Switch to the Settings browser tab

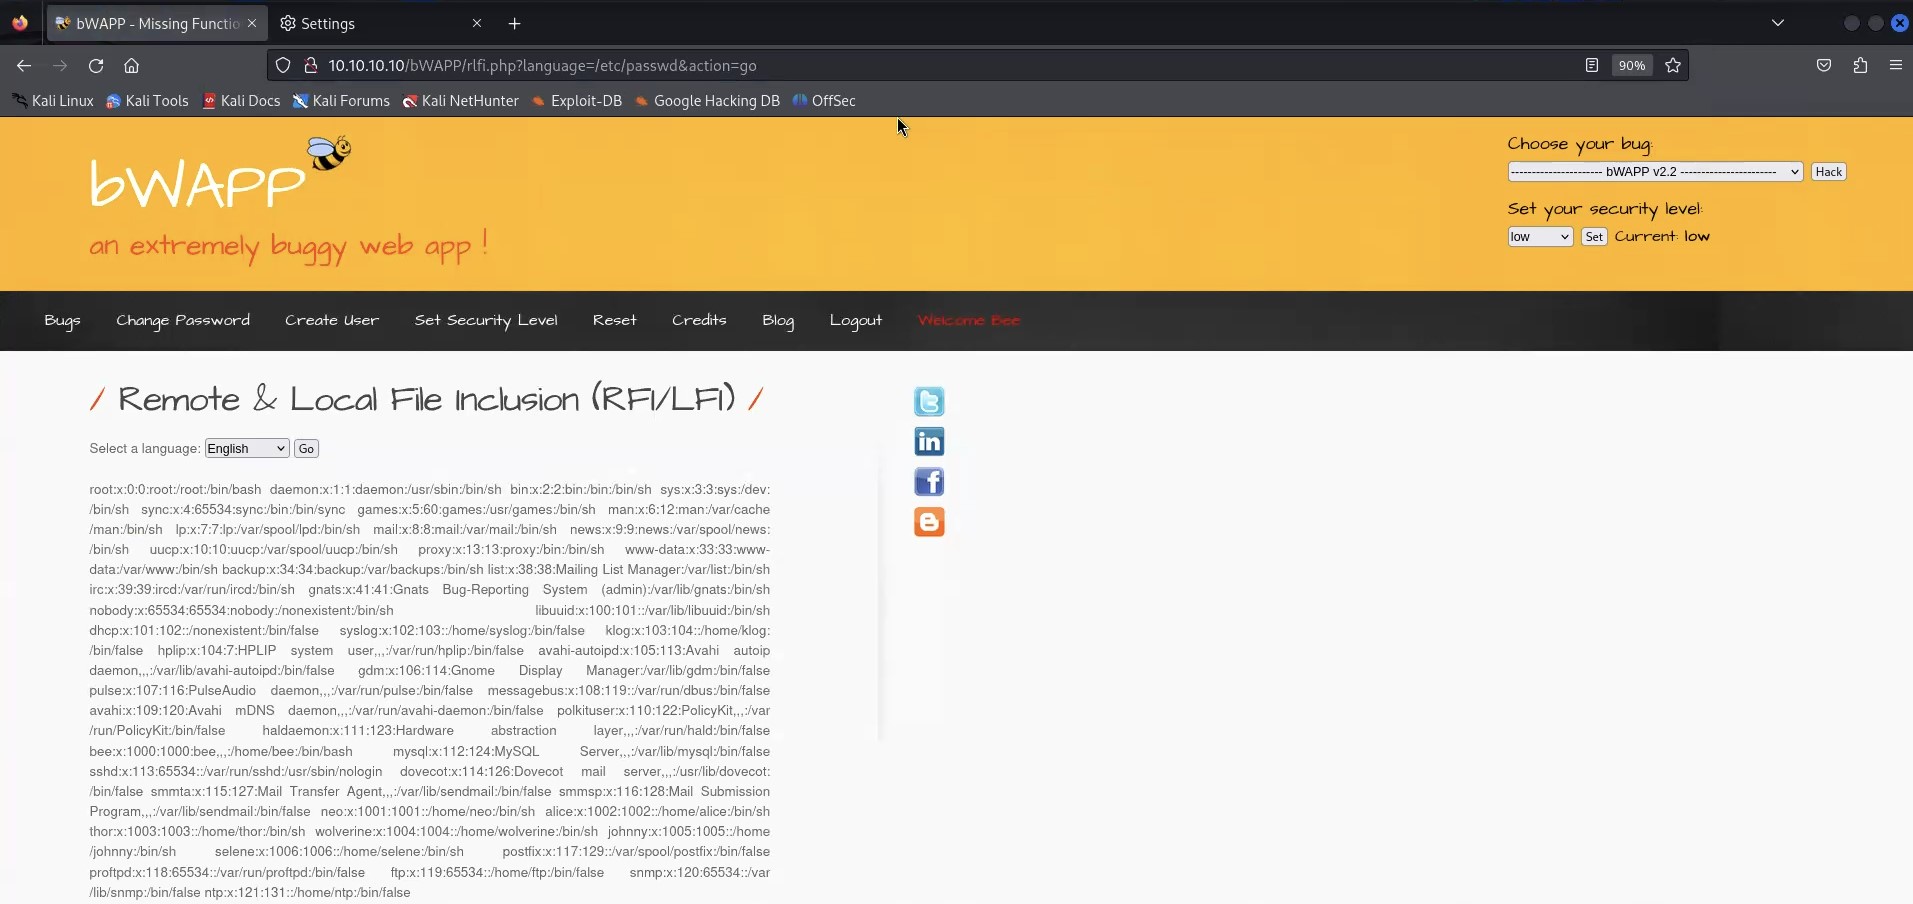380,23
